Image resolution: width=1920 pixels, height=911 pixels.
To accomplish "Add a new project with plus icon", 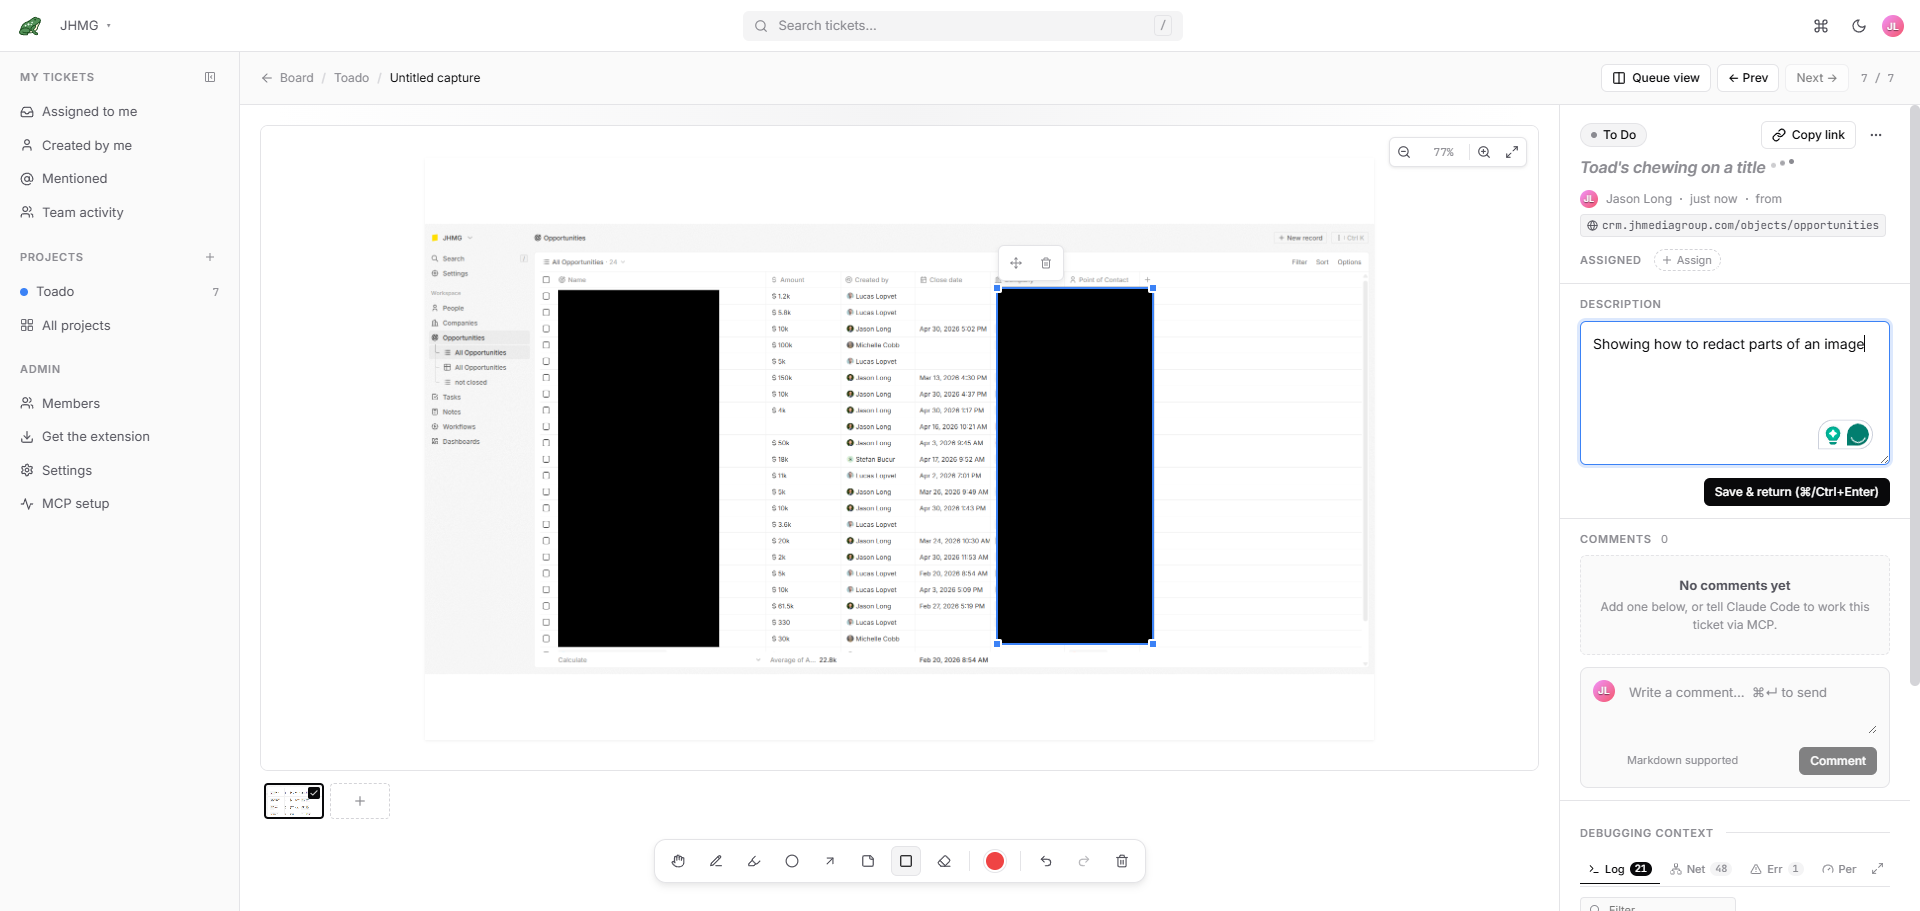I will (210, 257).
